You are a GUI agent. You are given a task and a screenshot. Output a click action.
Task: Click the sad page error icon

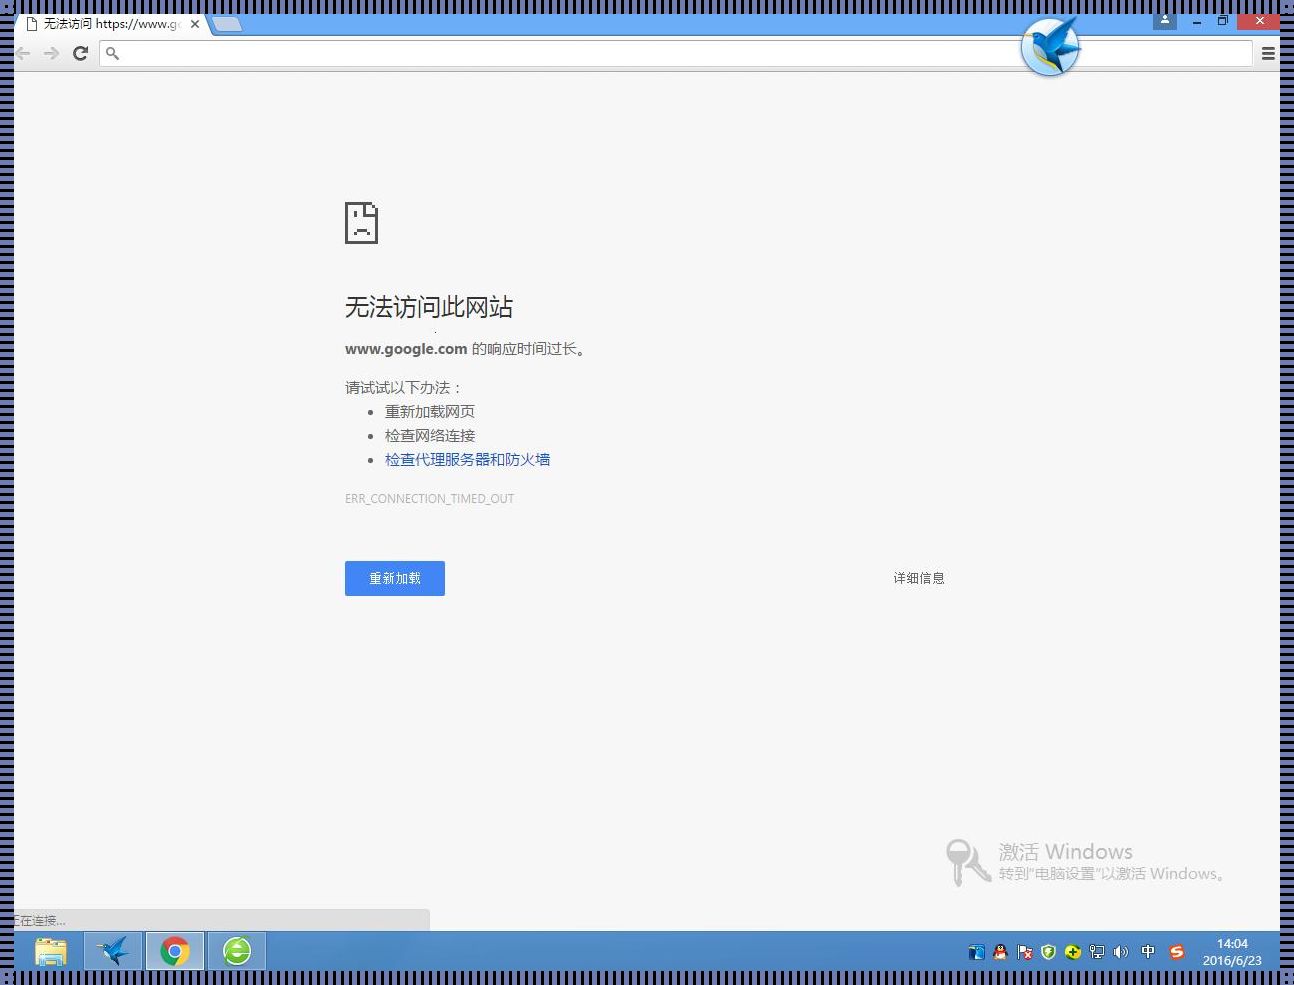[x=361, y=222]
